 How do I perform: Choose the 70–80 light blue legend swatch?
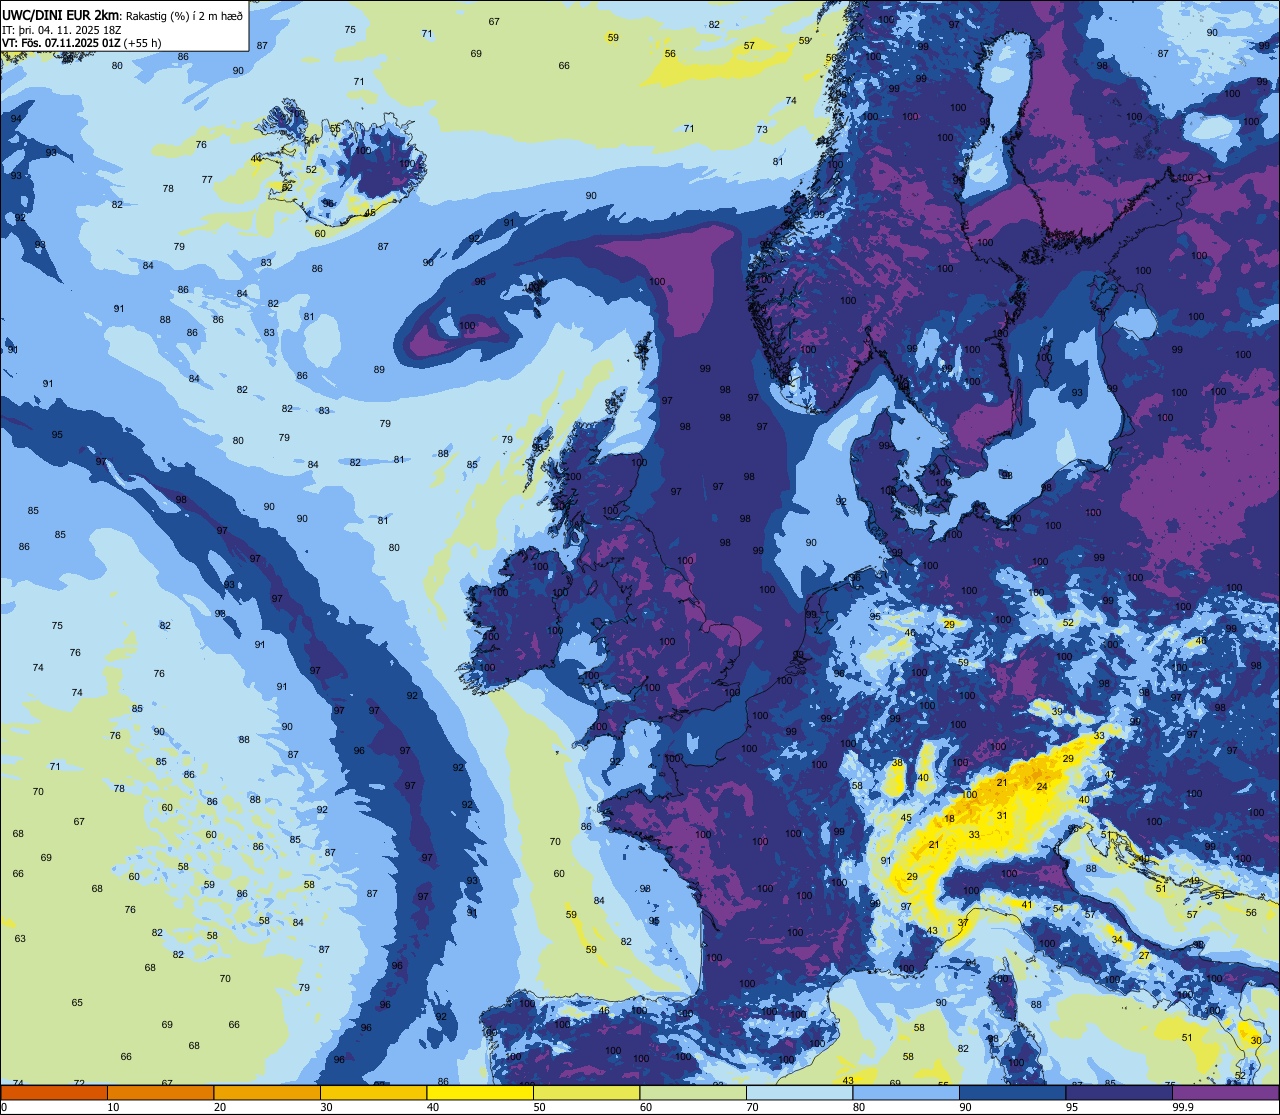point(799,1092)
